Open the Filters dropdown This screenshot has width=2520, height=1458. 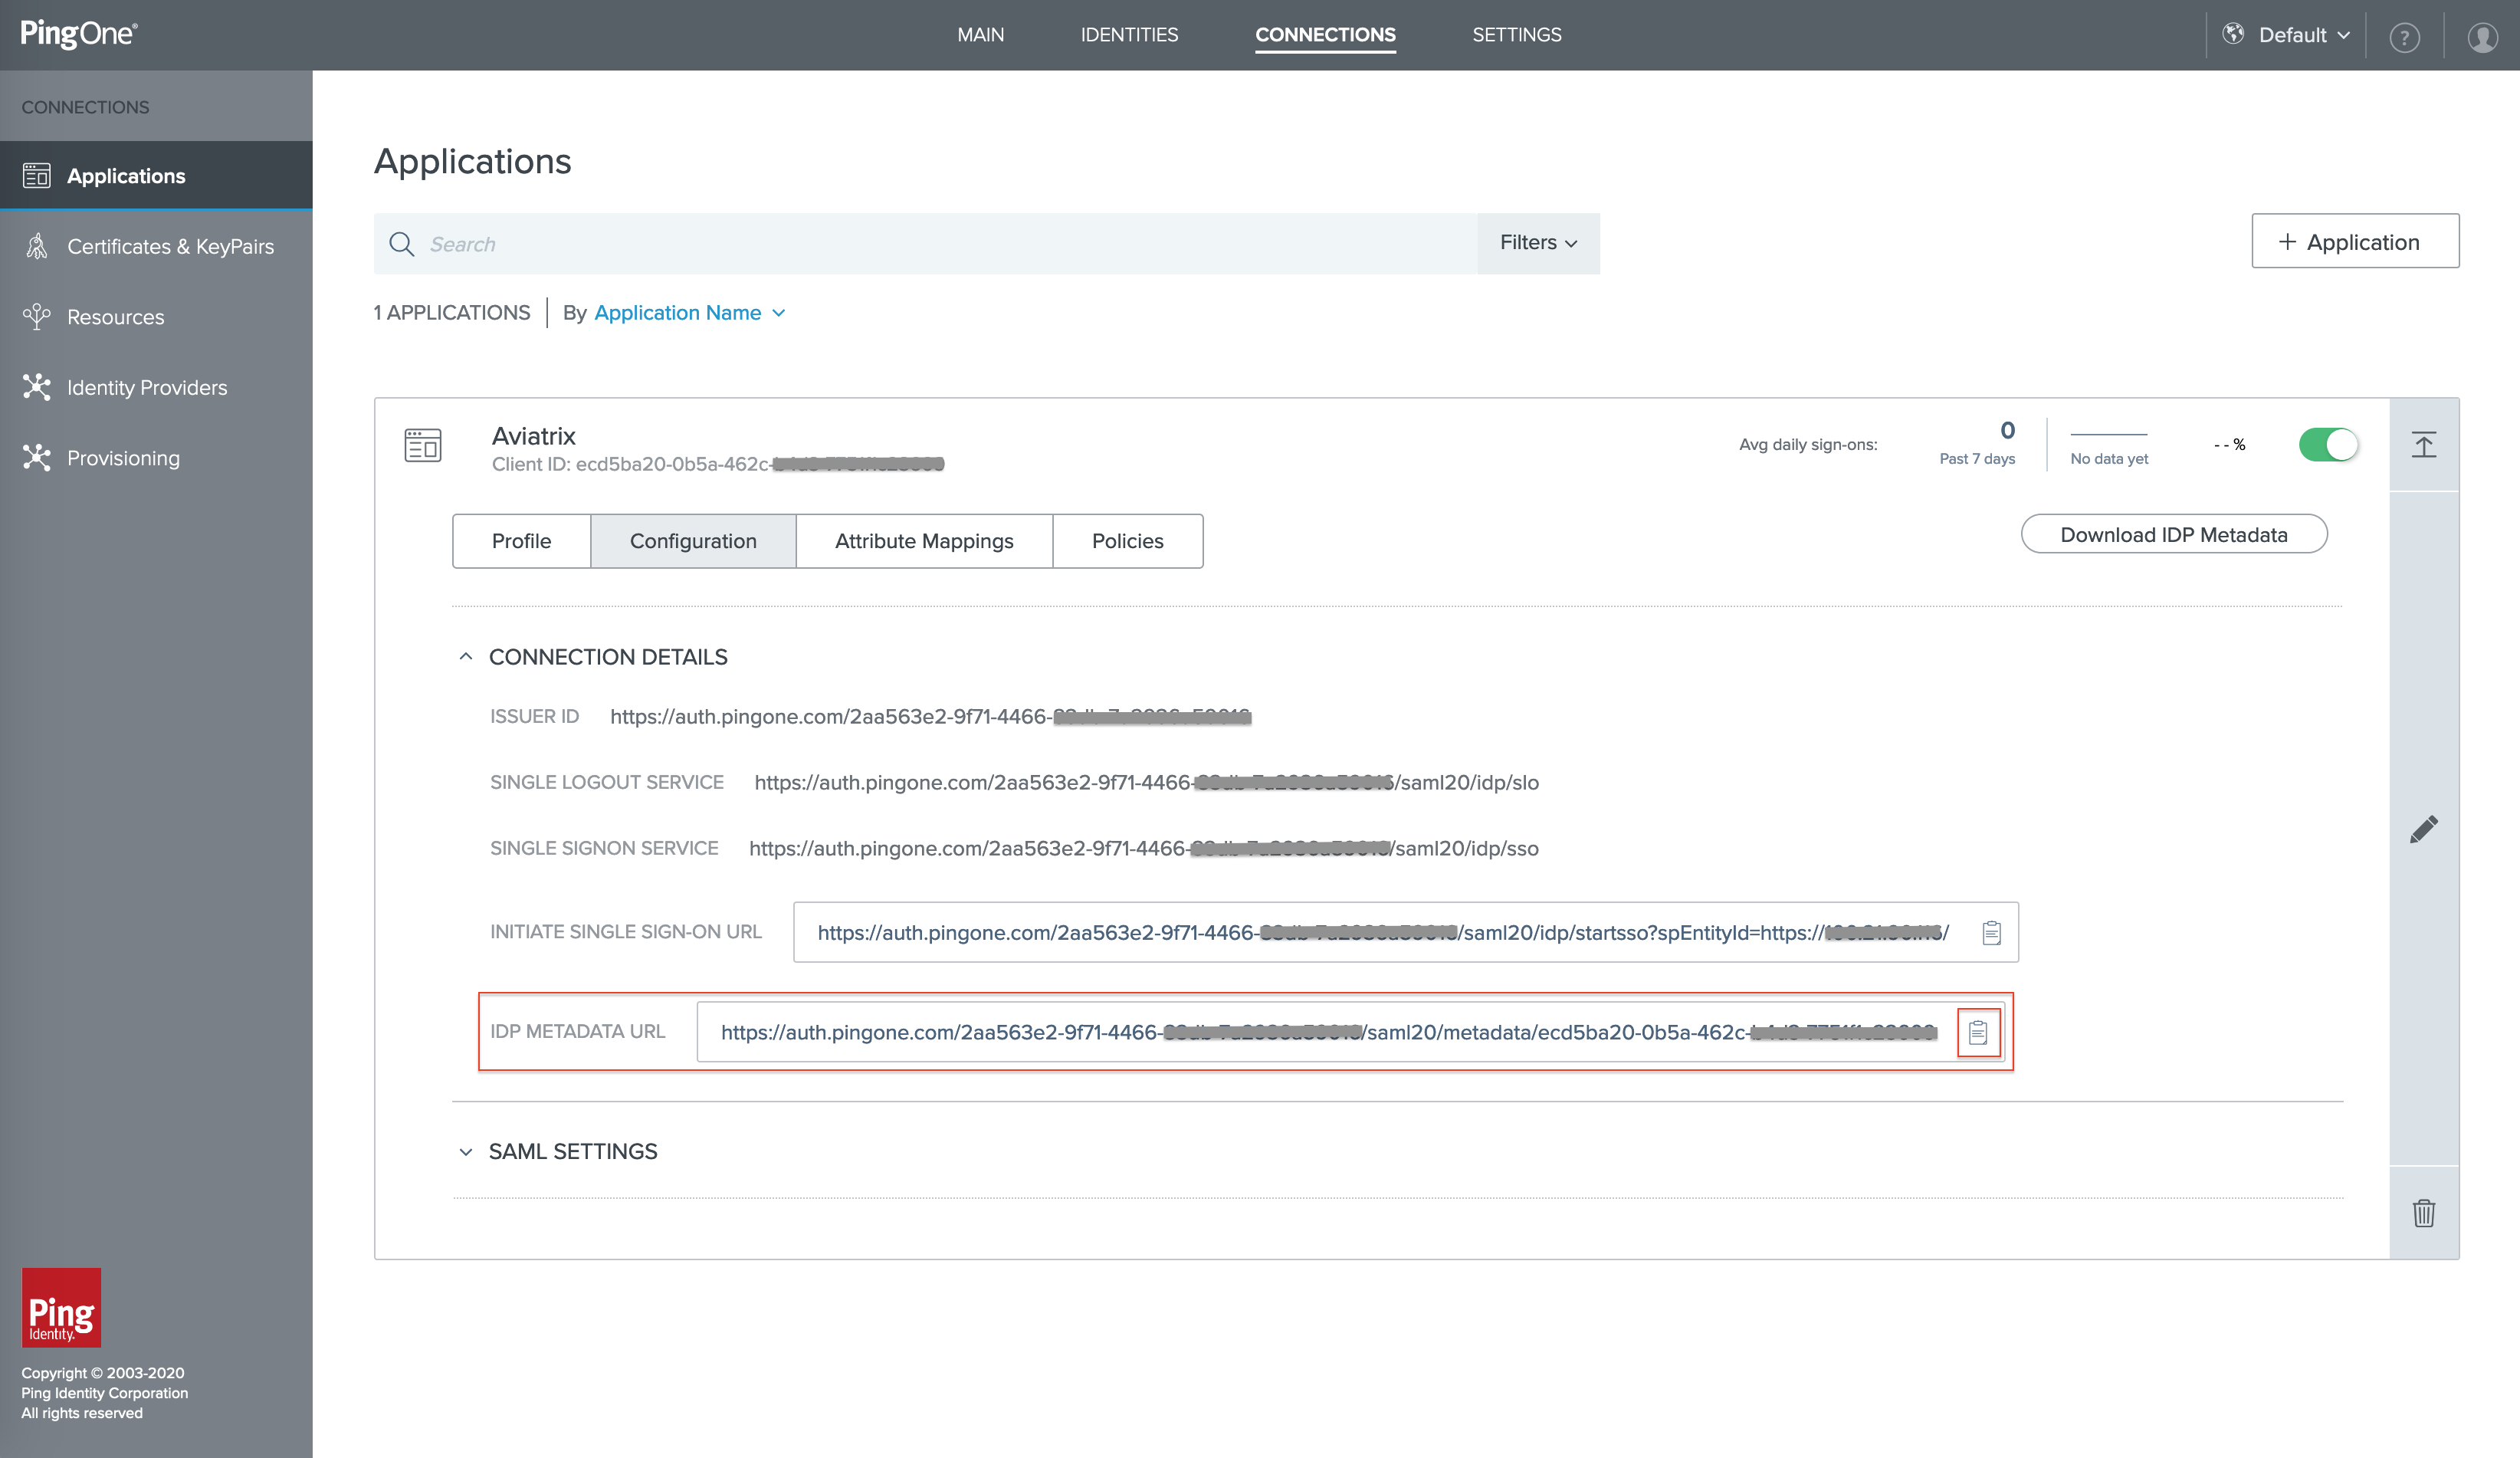[1538, 243]
